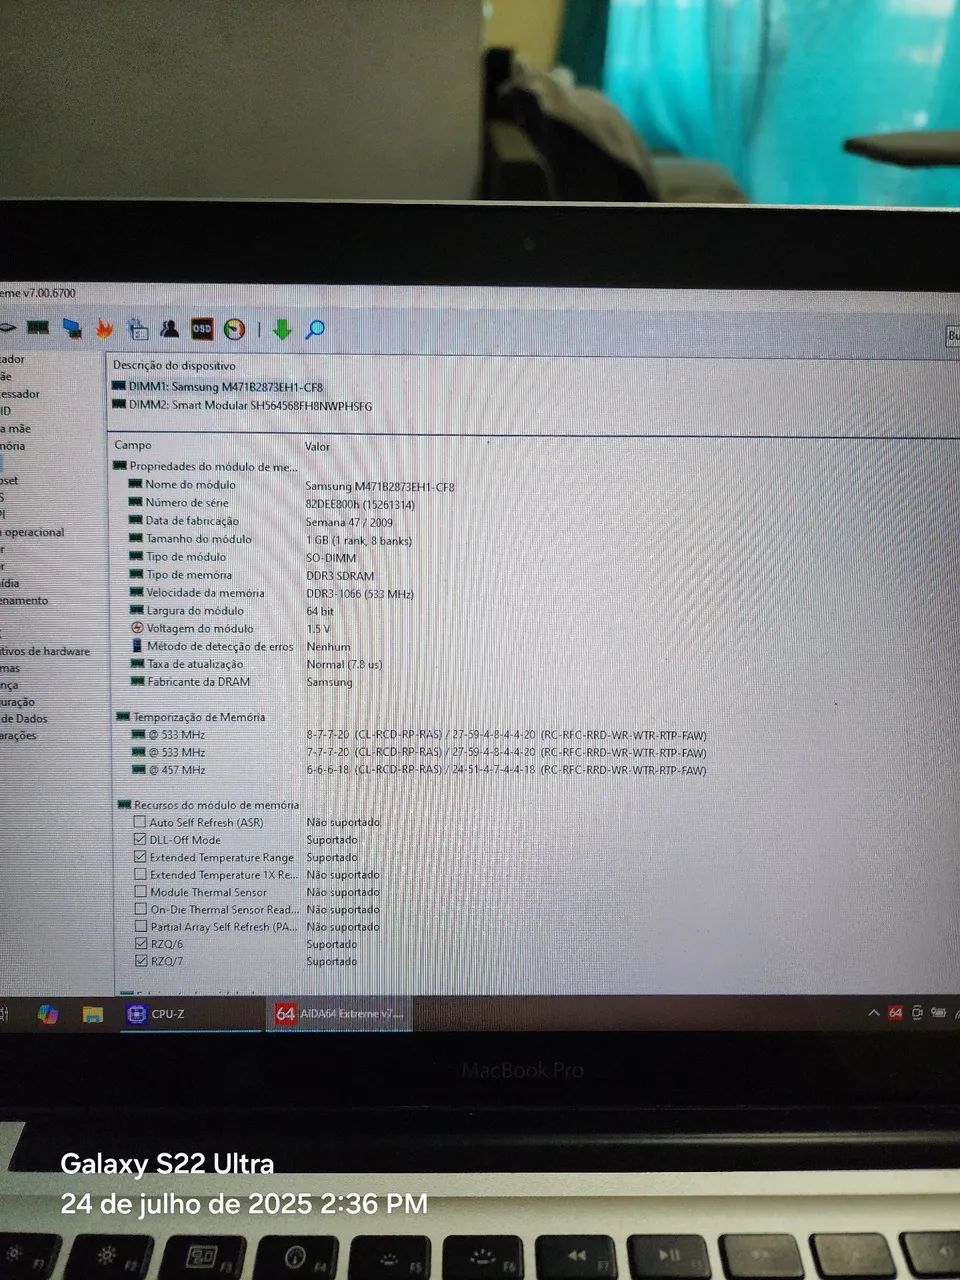Image resolution: width=960 pixels, height=1280 pixels.
Task: Open the OSD panel toolbar icon
Action: pyautogui.click(x=202, y=329)
